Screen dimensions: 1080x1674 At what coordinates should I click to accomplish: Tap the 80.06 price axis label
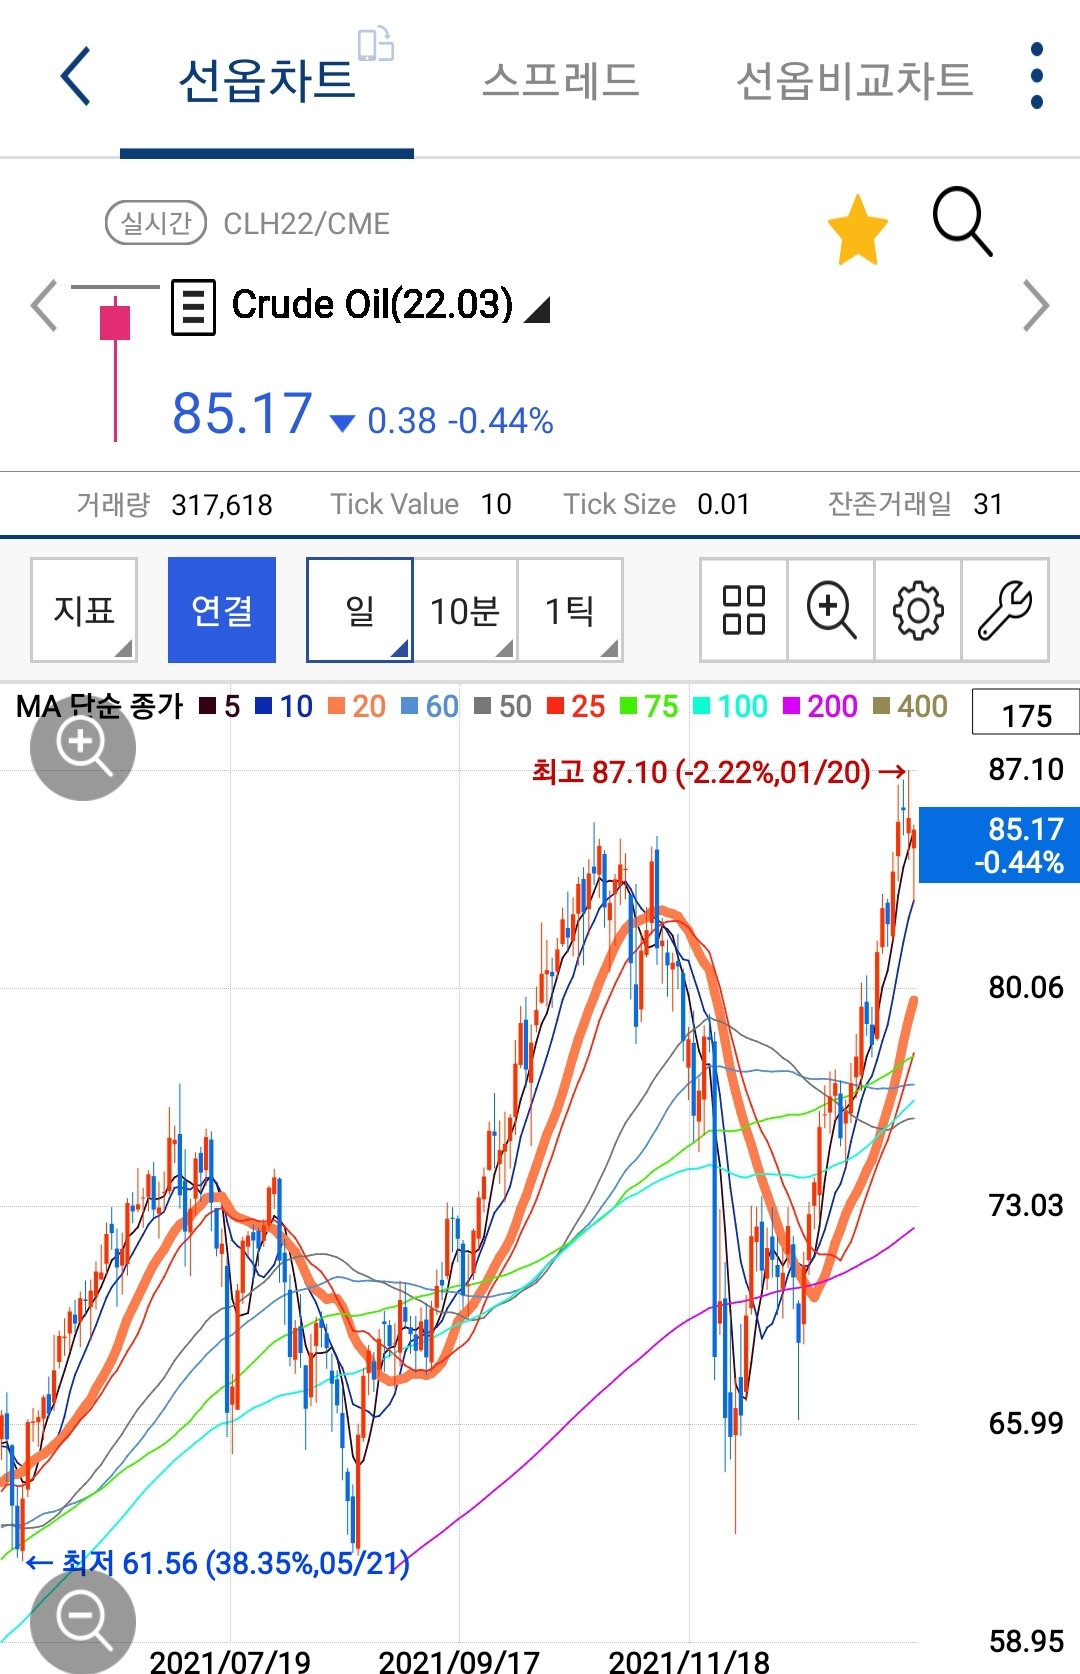coord(1026,988)
